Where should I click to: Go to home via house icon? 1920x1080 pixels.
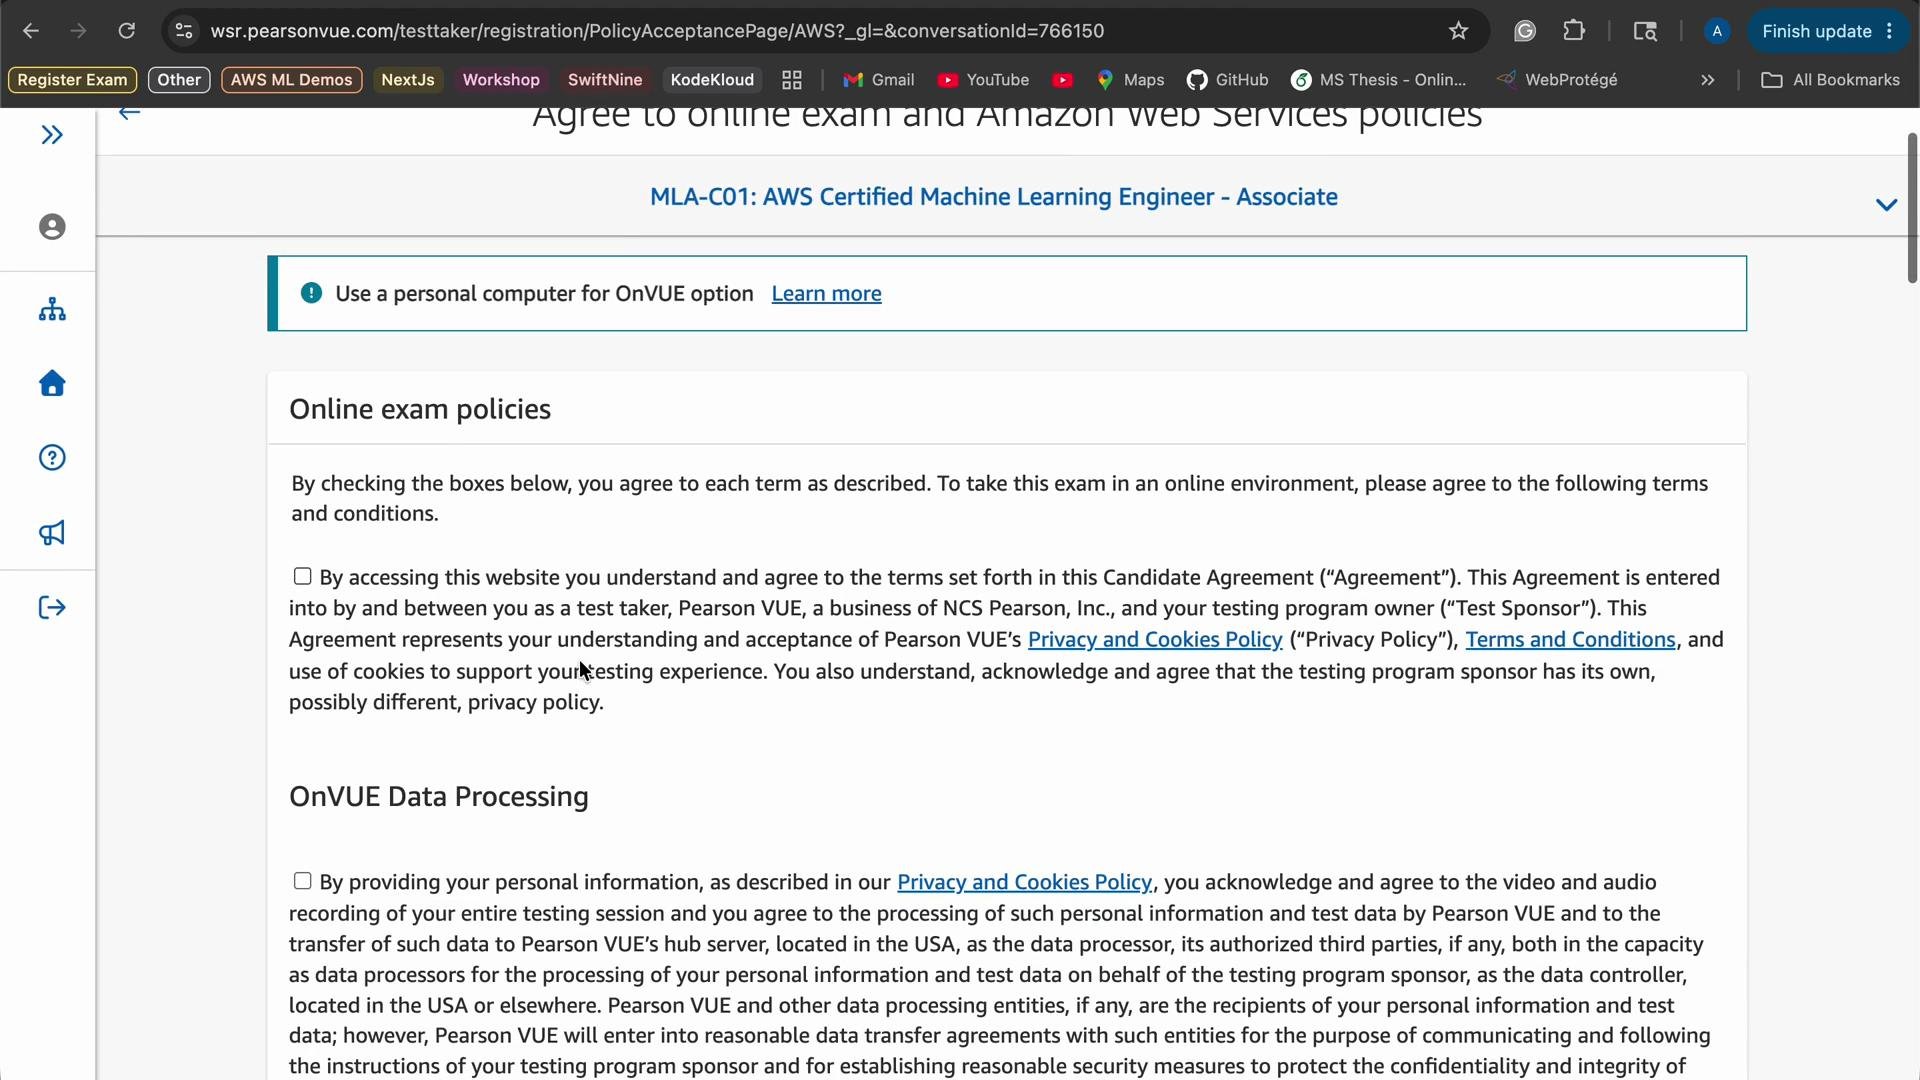52,383
